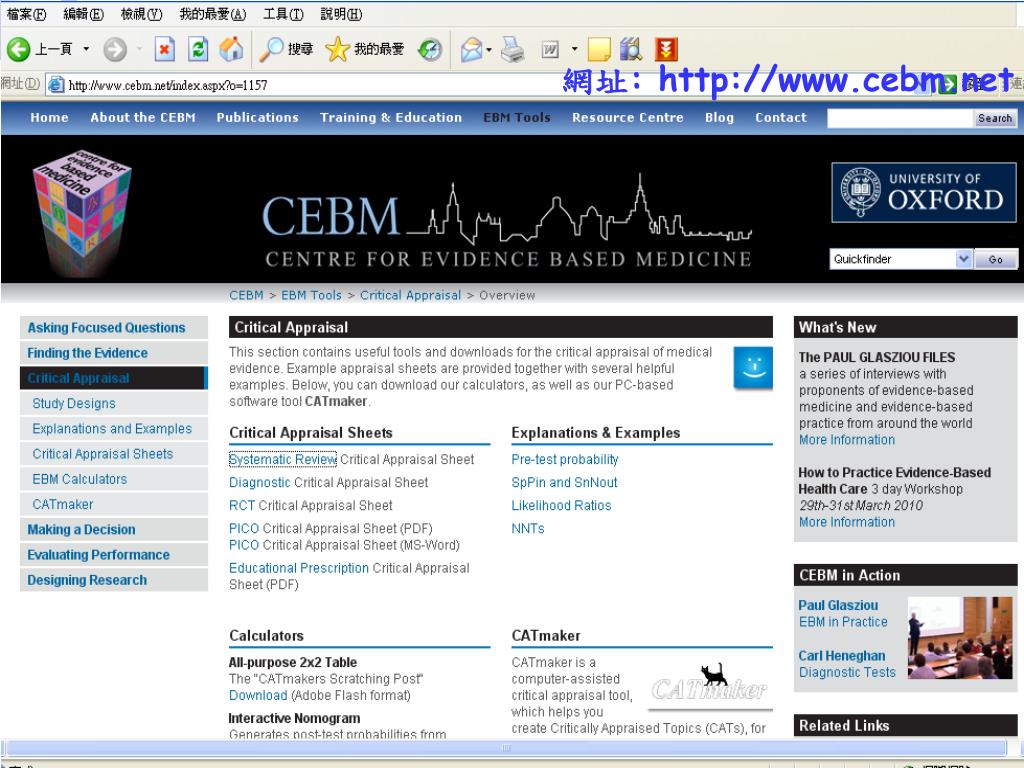Image resolution: width=1024 pixels, height=768 pixels.
Task: Click the University of Oxford logo
Action: 923,193
